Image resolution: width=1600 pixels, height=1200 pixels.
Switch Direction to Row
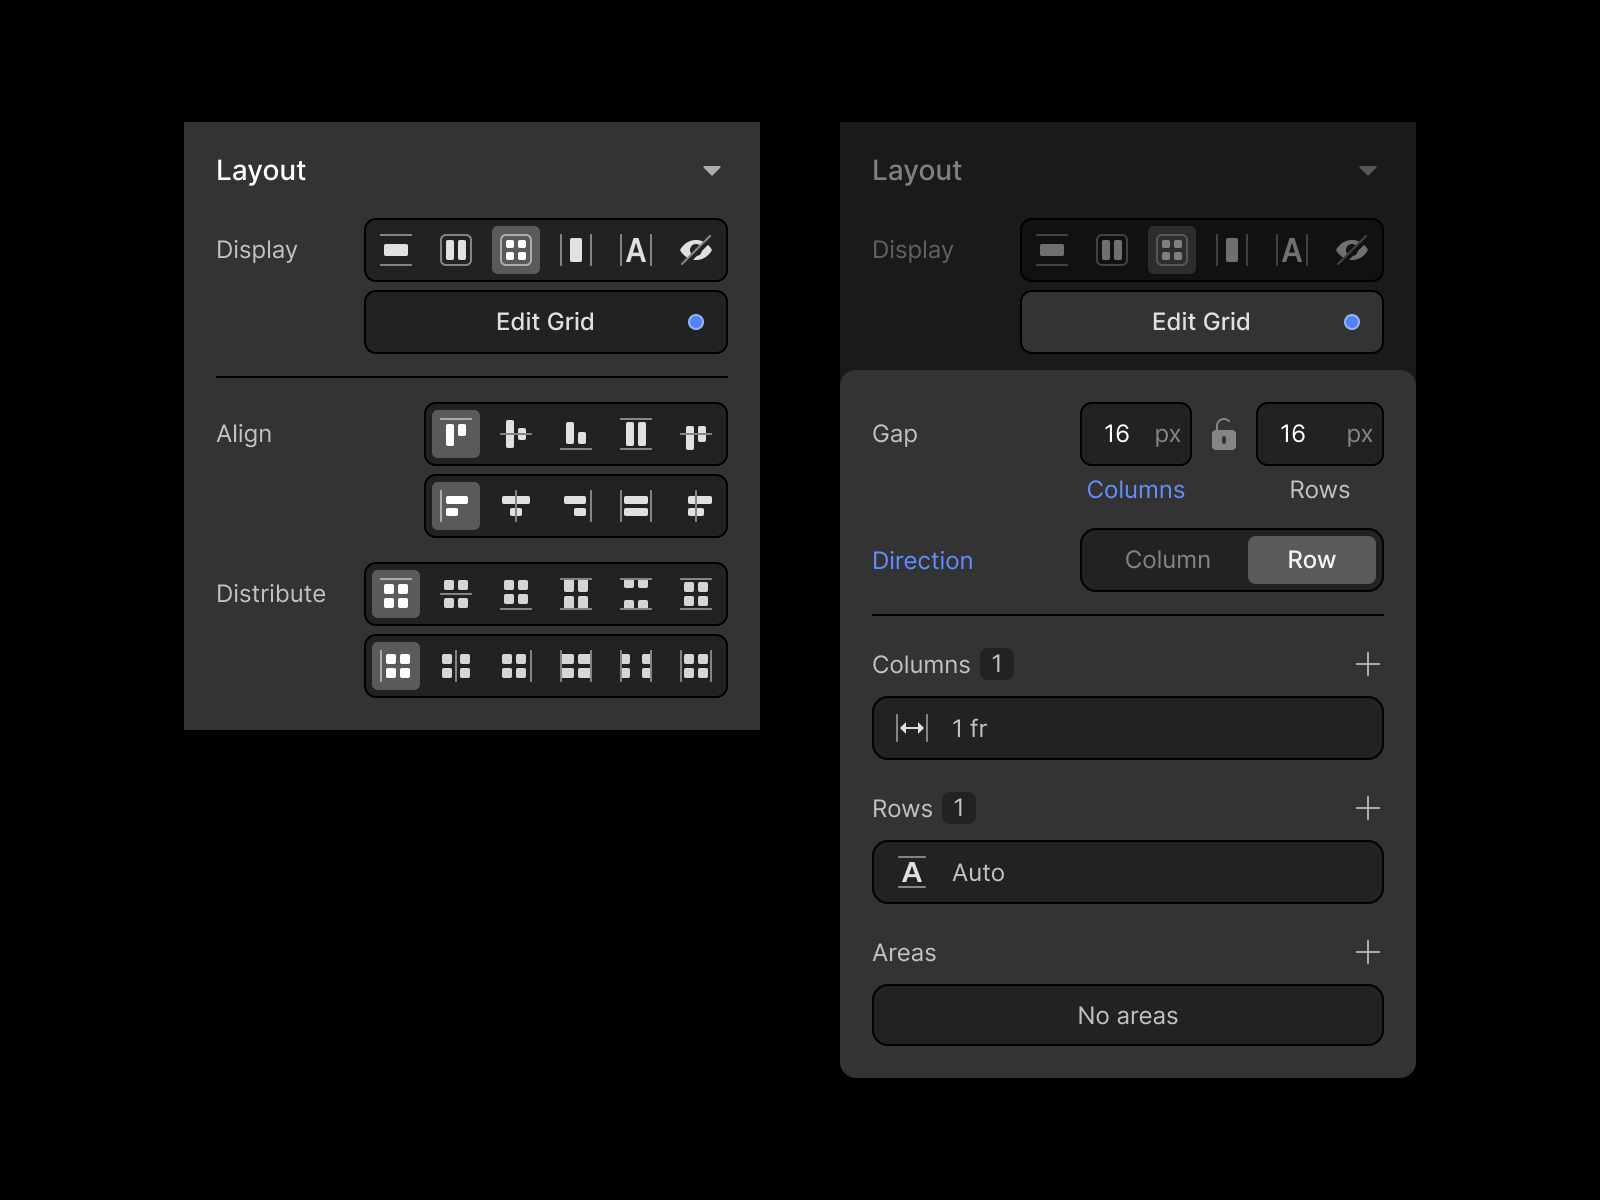[x=1312, y=560]
